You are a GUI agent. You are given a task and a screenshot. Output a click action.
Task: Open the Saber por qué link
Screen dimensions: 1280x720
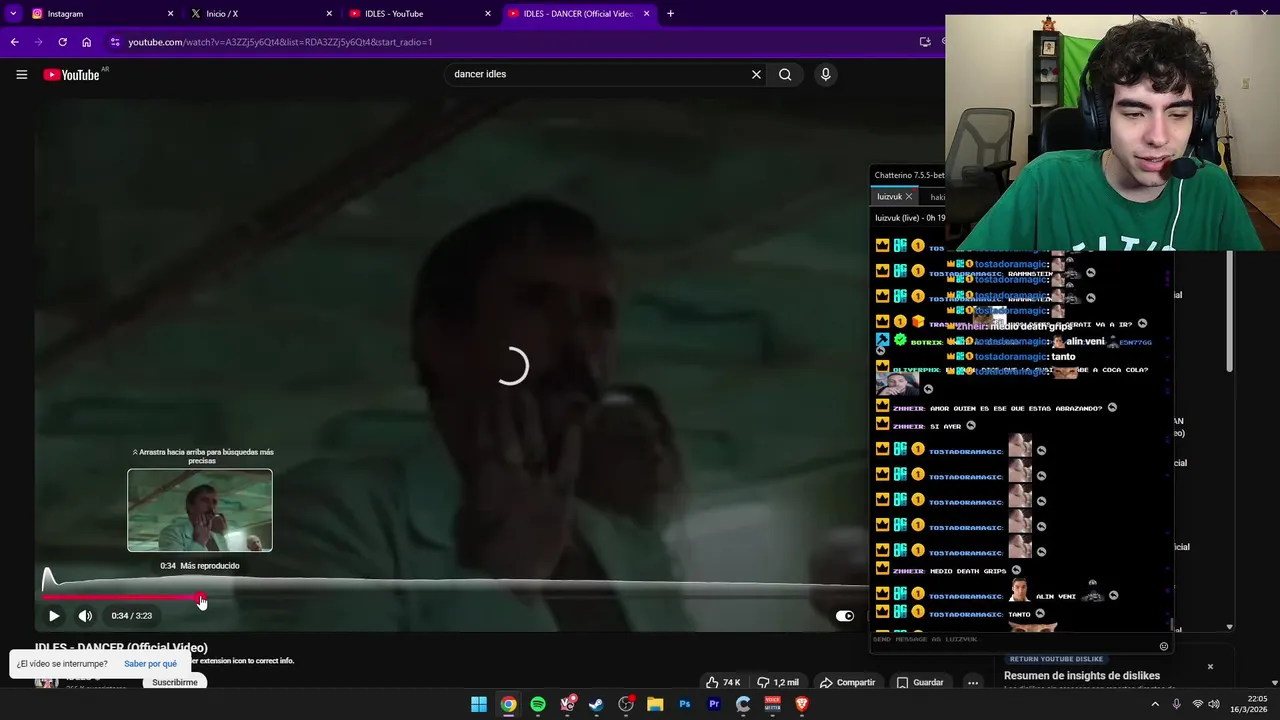click(150, 664)
